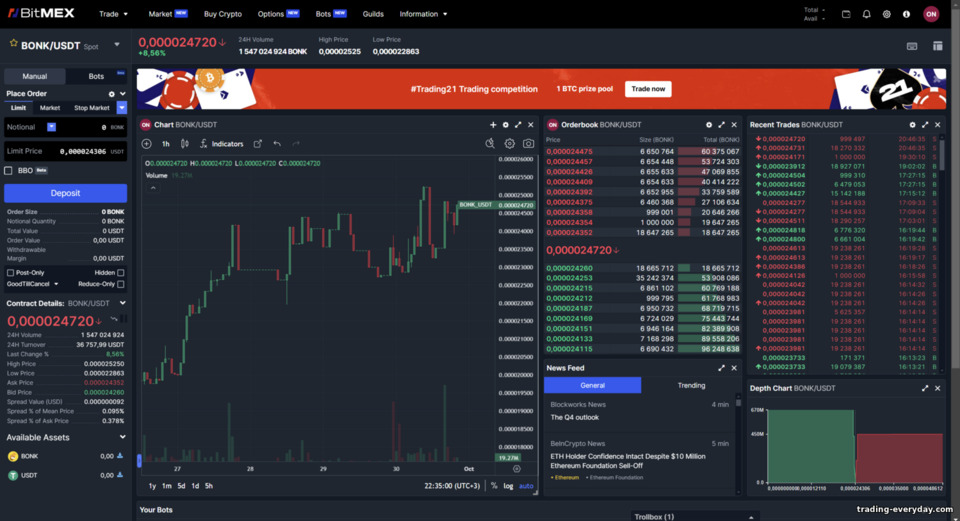
Task: Change candlestick chart type icon
Action: pyautogui.click(x=184, y=144)
